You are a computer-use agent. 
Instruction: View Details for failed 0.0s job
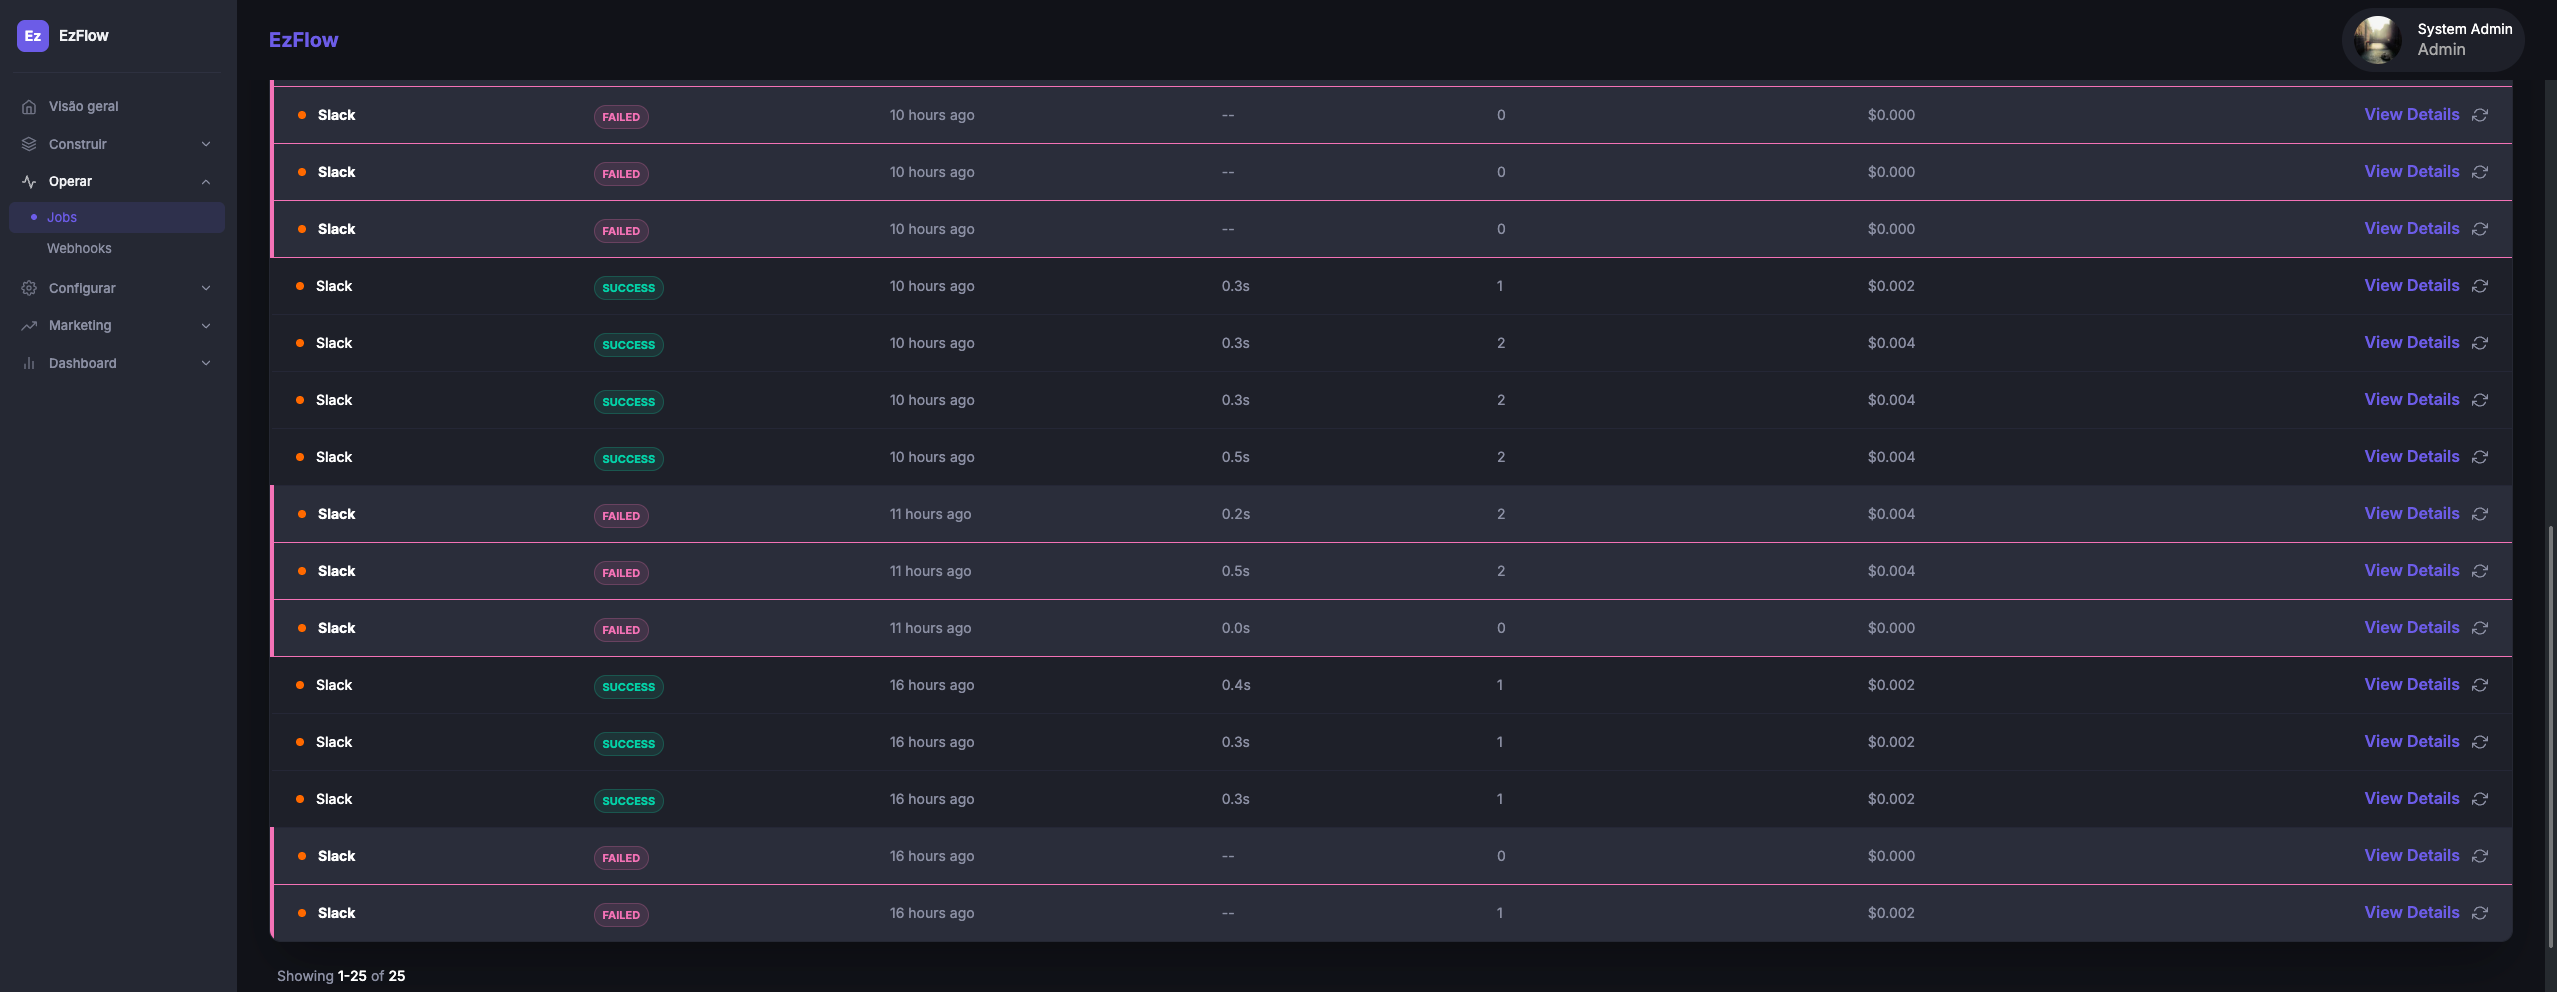[2411, 627]
